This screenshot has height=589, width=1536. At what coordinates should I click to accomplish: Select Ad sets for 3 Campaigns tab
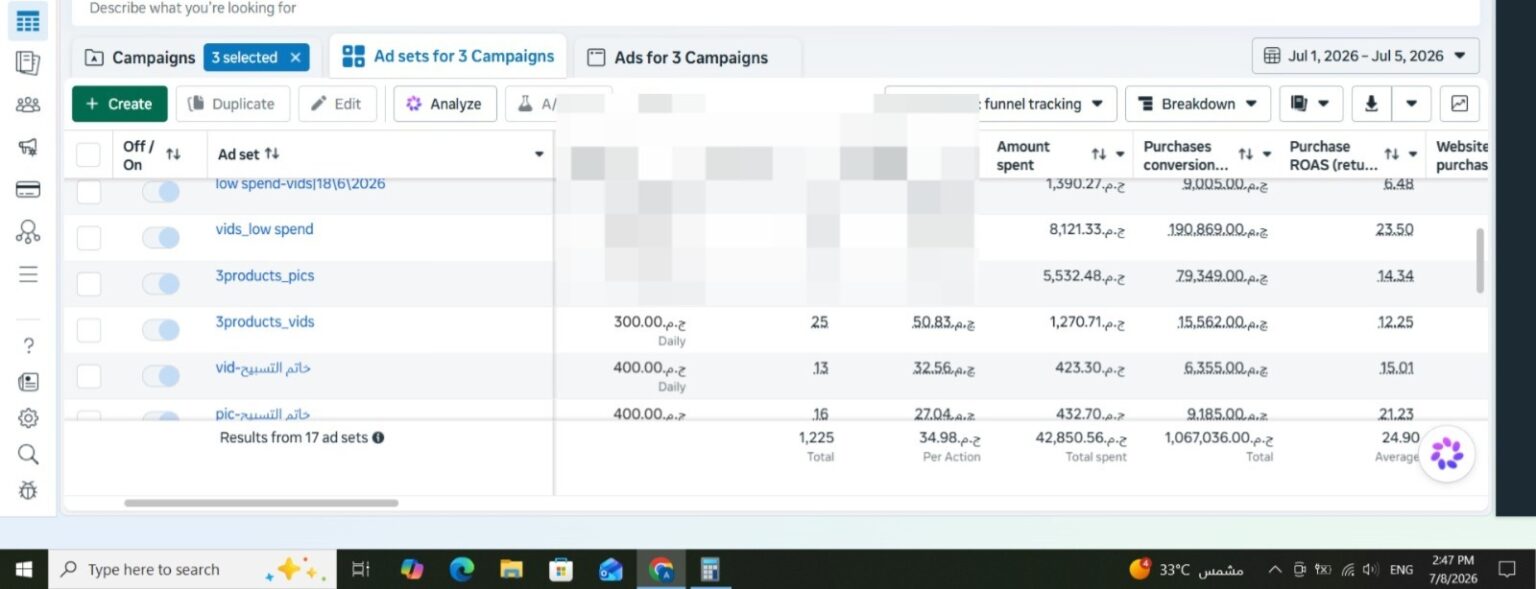tap(448, 56)
